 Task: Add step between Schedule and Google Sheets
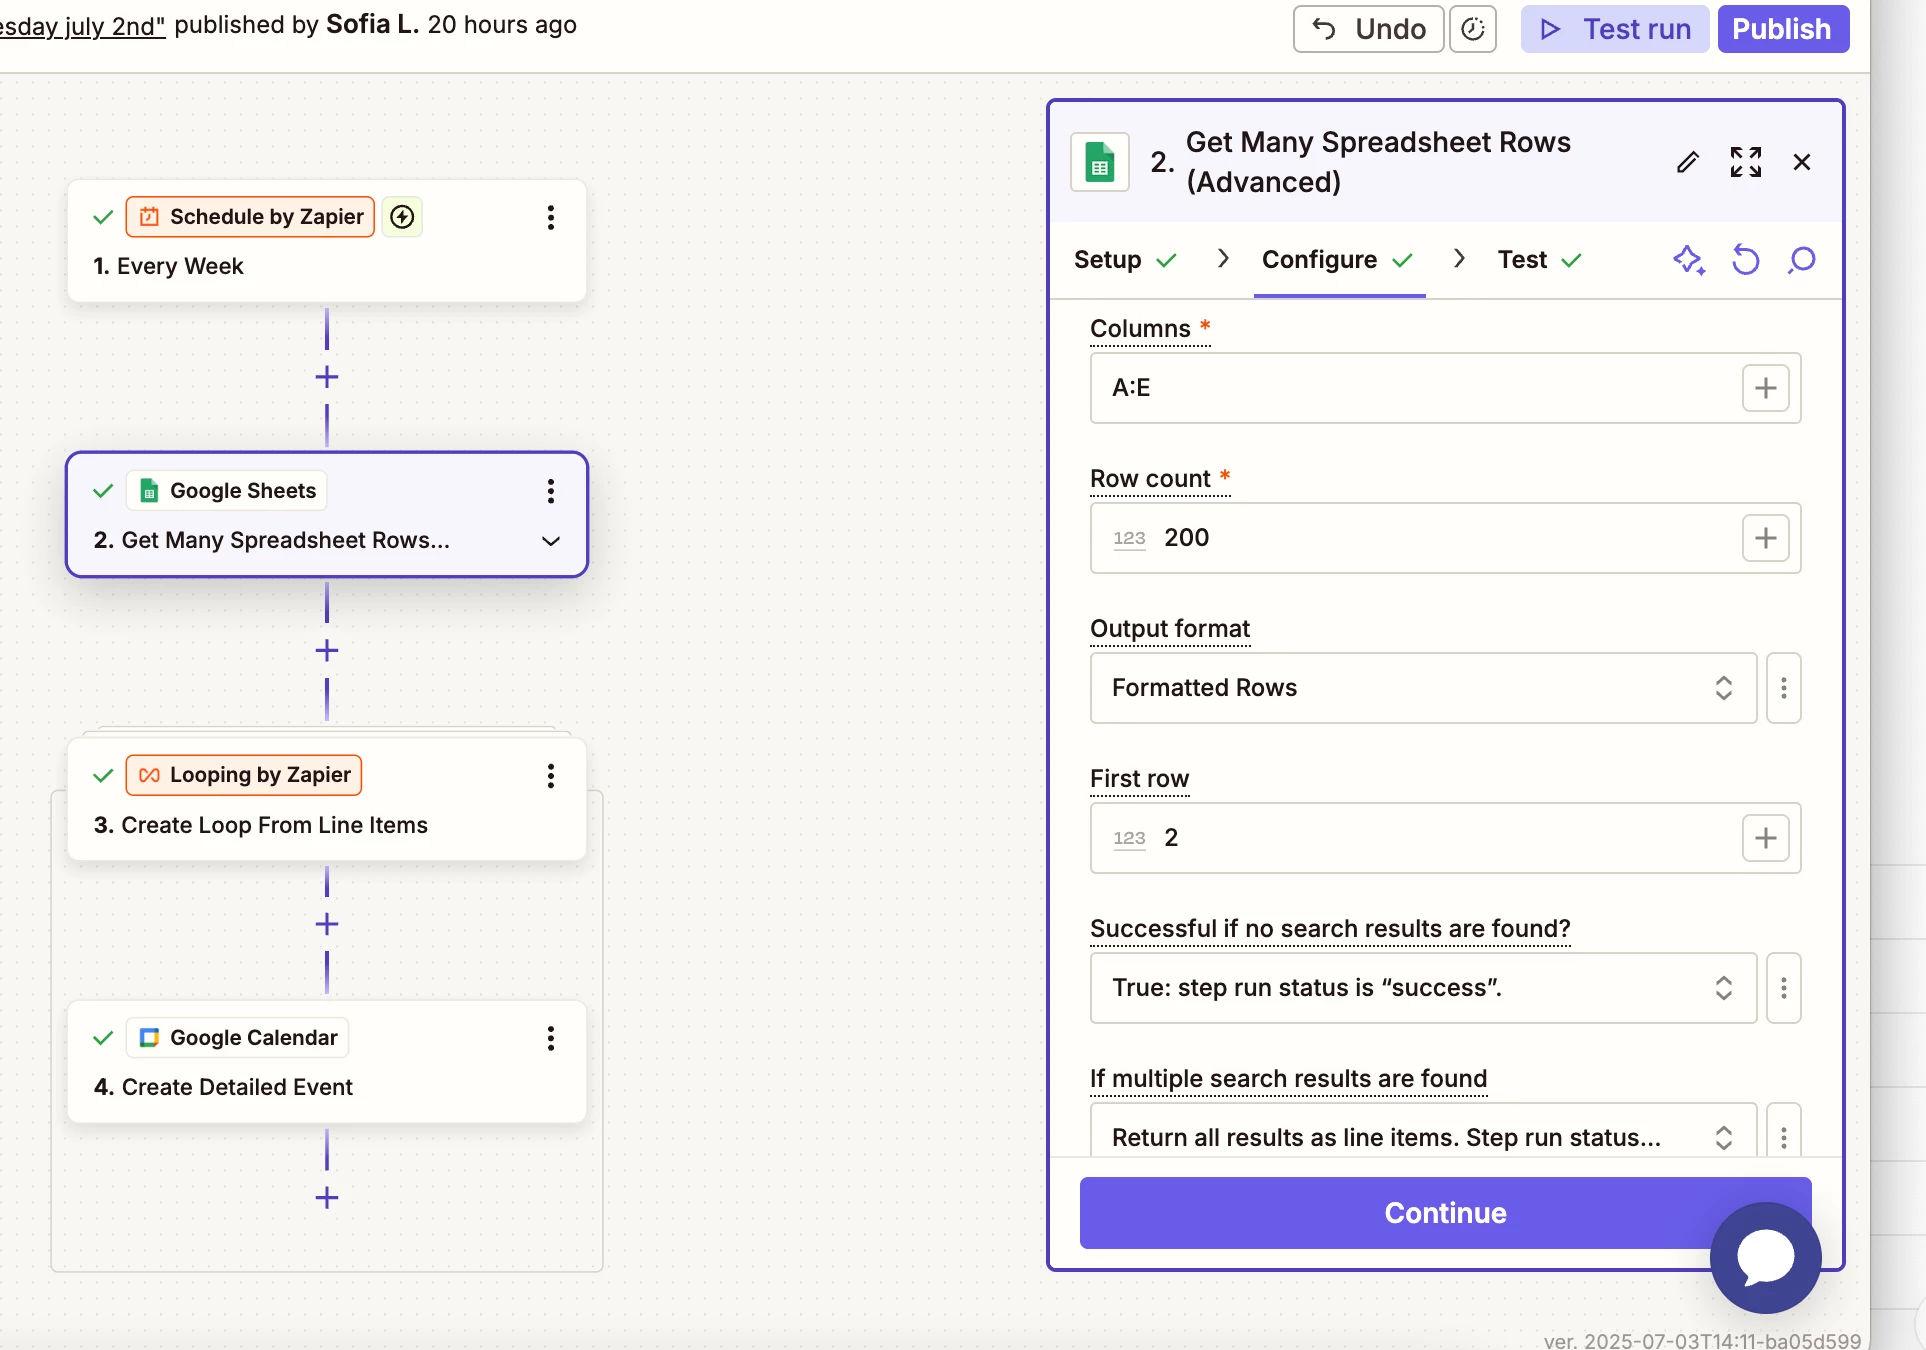click(x=327, y=377)
